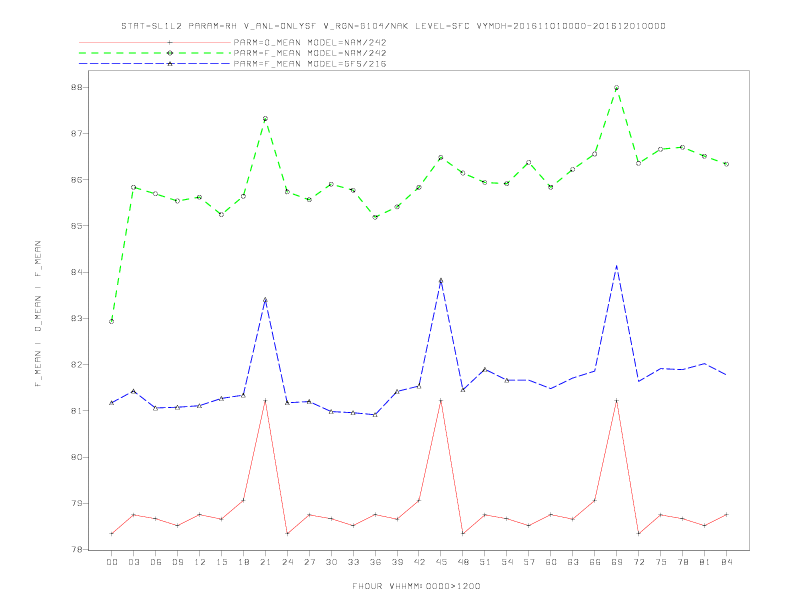Click x-axis tick label 54
This screenshot has height=612, width=792.
click(x=507, y=562)
